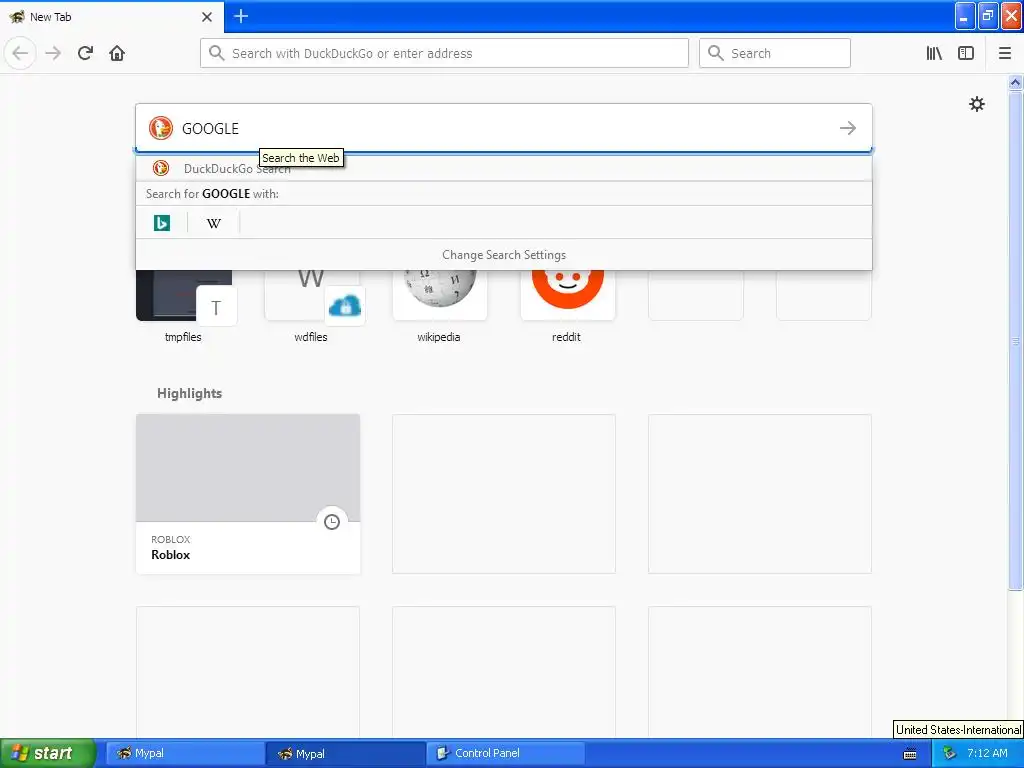Click the vertical scrollbar thumb
This screenshot has height=768, width=1024.
coord(1016,340)
